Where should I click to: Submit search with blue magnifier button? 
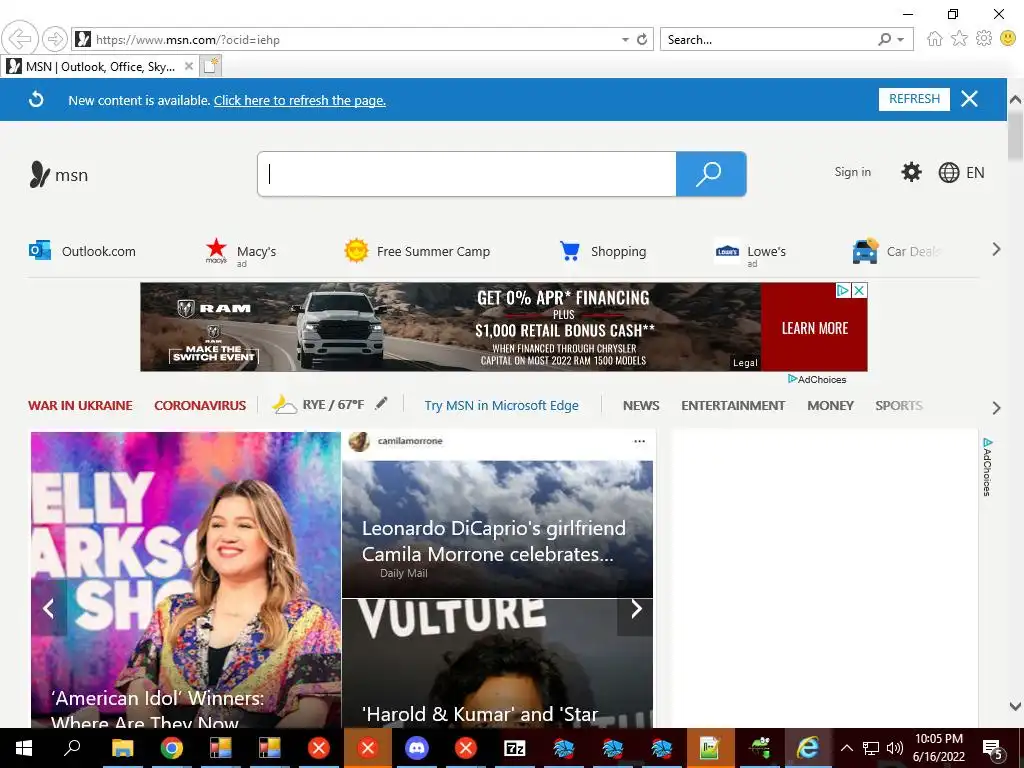pos(711,174)
